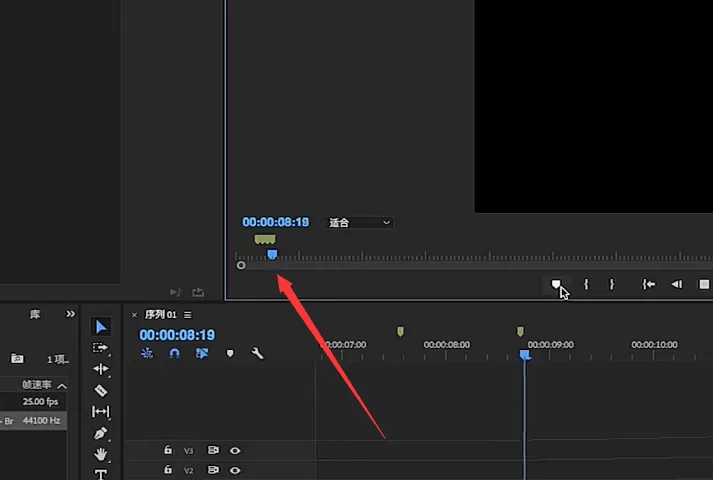Image resolution: width=713 pixels, height=480 pixels.
Task: Click source monitor export frame icon
Action: 198,292
